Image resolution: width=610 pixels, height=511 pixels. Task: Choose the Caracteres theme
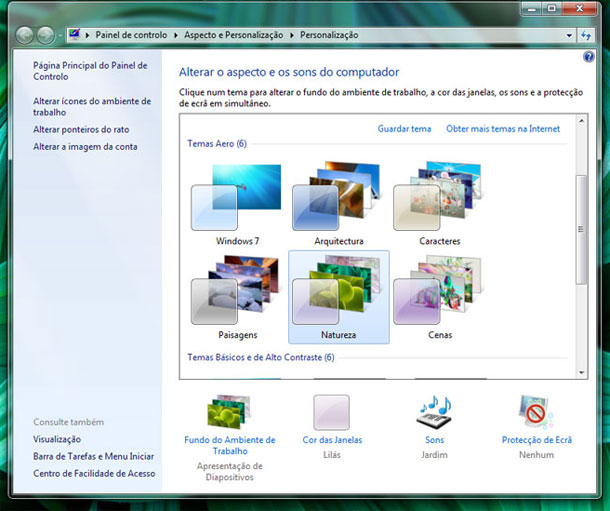coord(439,197)
